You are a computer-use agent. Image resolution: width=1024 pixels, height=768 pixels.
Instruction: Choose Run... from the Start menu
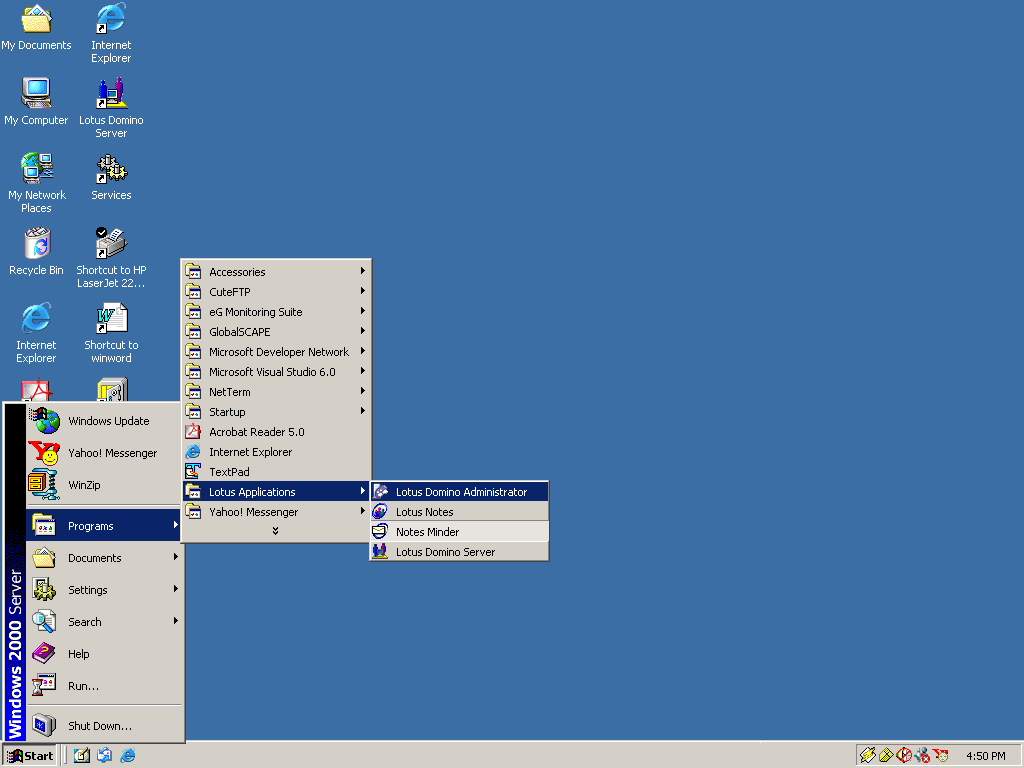(104, 686)
